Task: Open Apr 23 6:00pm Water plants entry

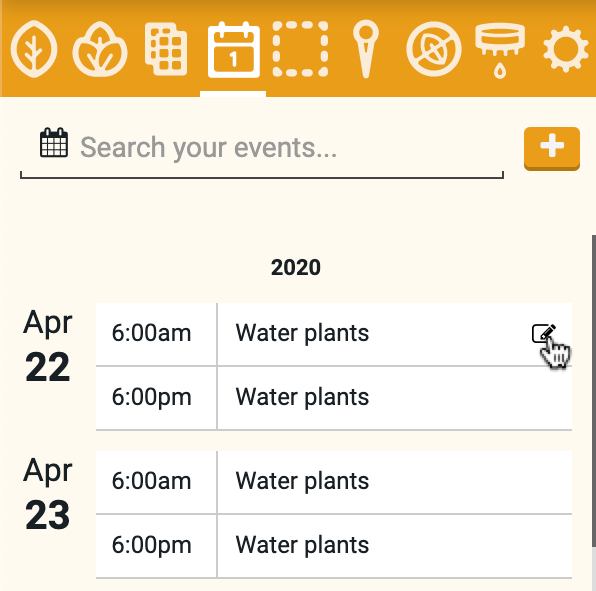Action: tap(334, 546)
